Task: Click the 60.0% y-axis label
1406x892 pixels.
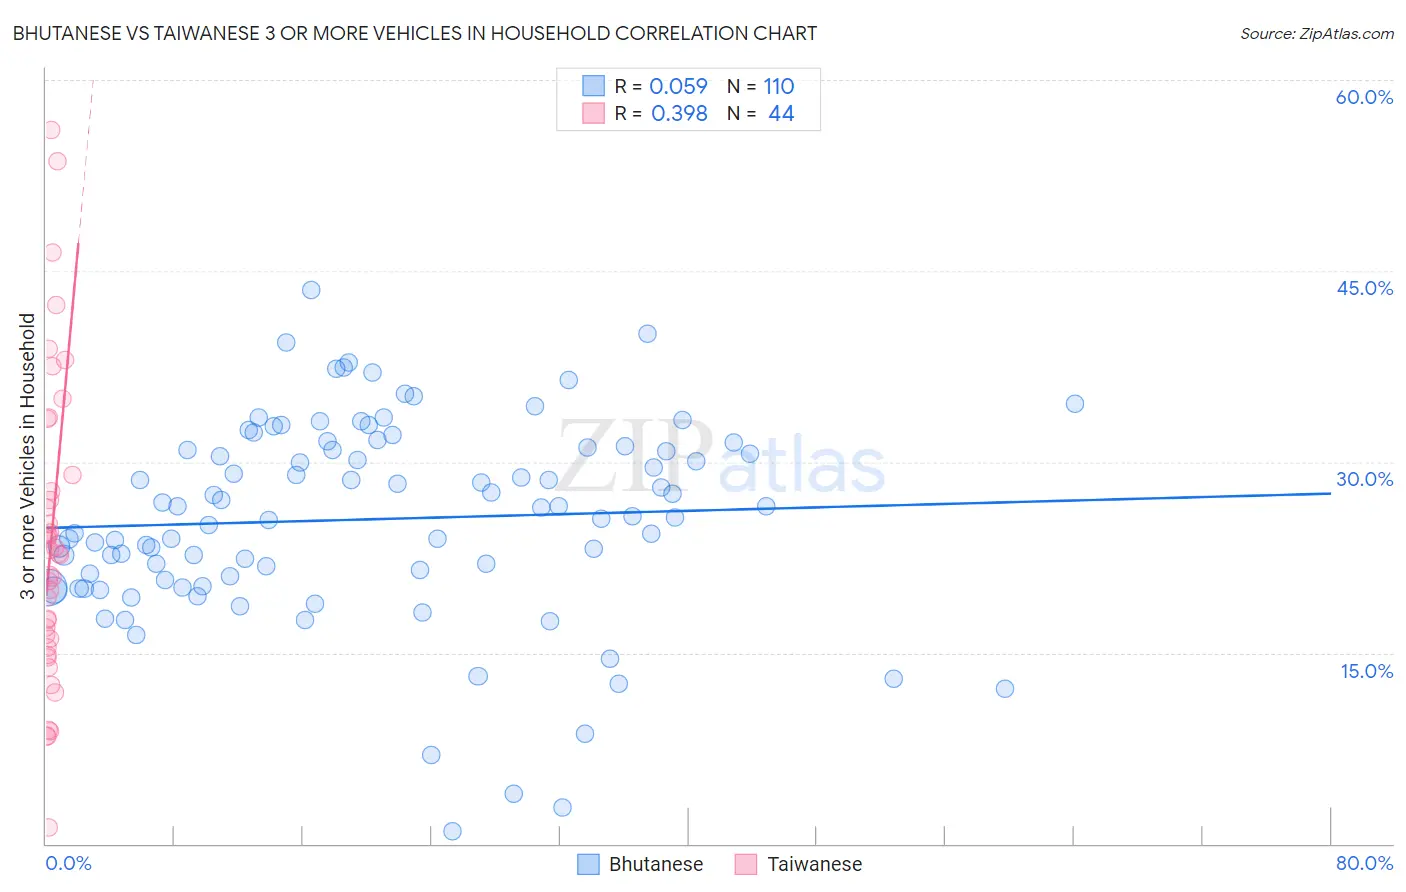Action: [1364, 97]
